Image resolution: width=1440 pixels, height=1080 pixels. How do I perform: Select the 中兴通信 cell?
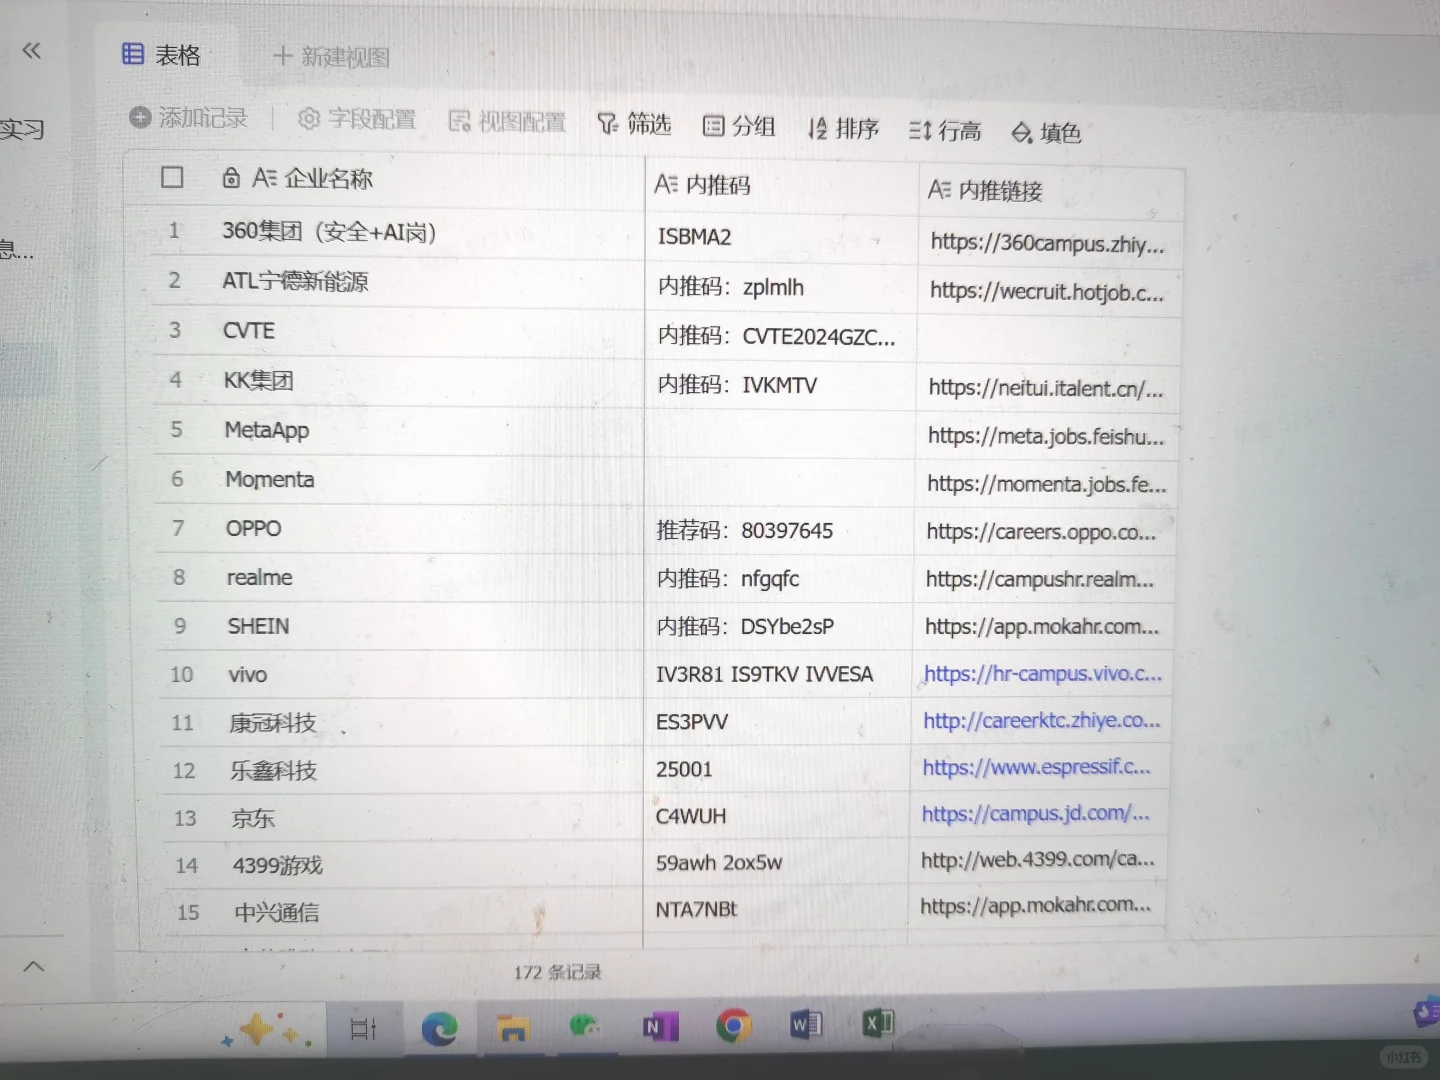click(x=277, y=912)
